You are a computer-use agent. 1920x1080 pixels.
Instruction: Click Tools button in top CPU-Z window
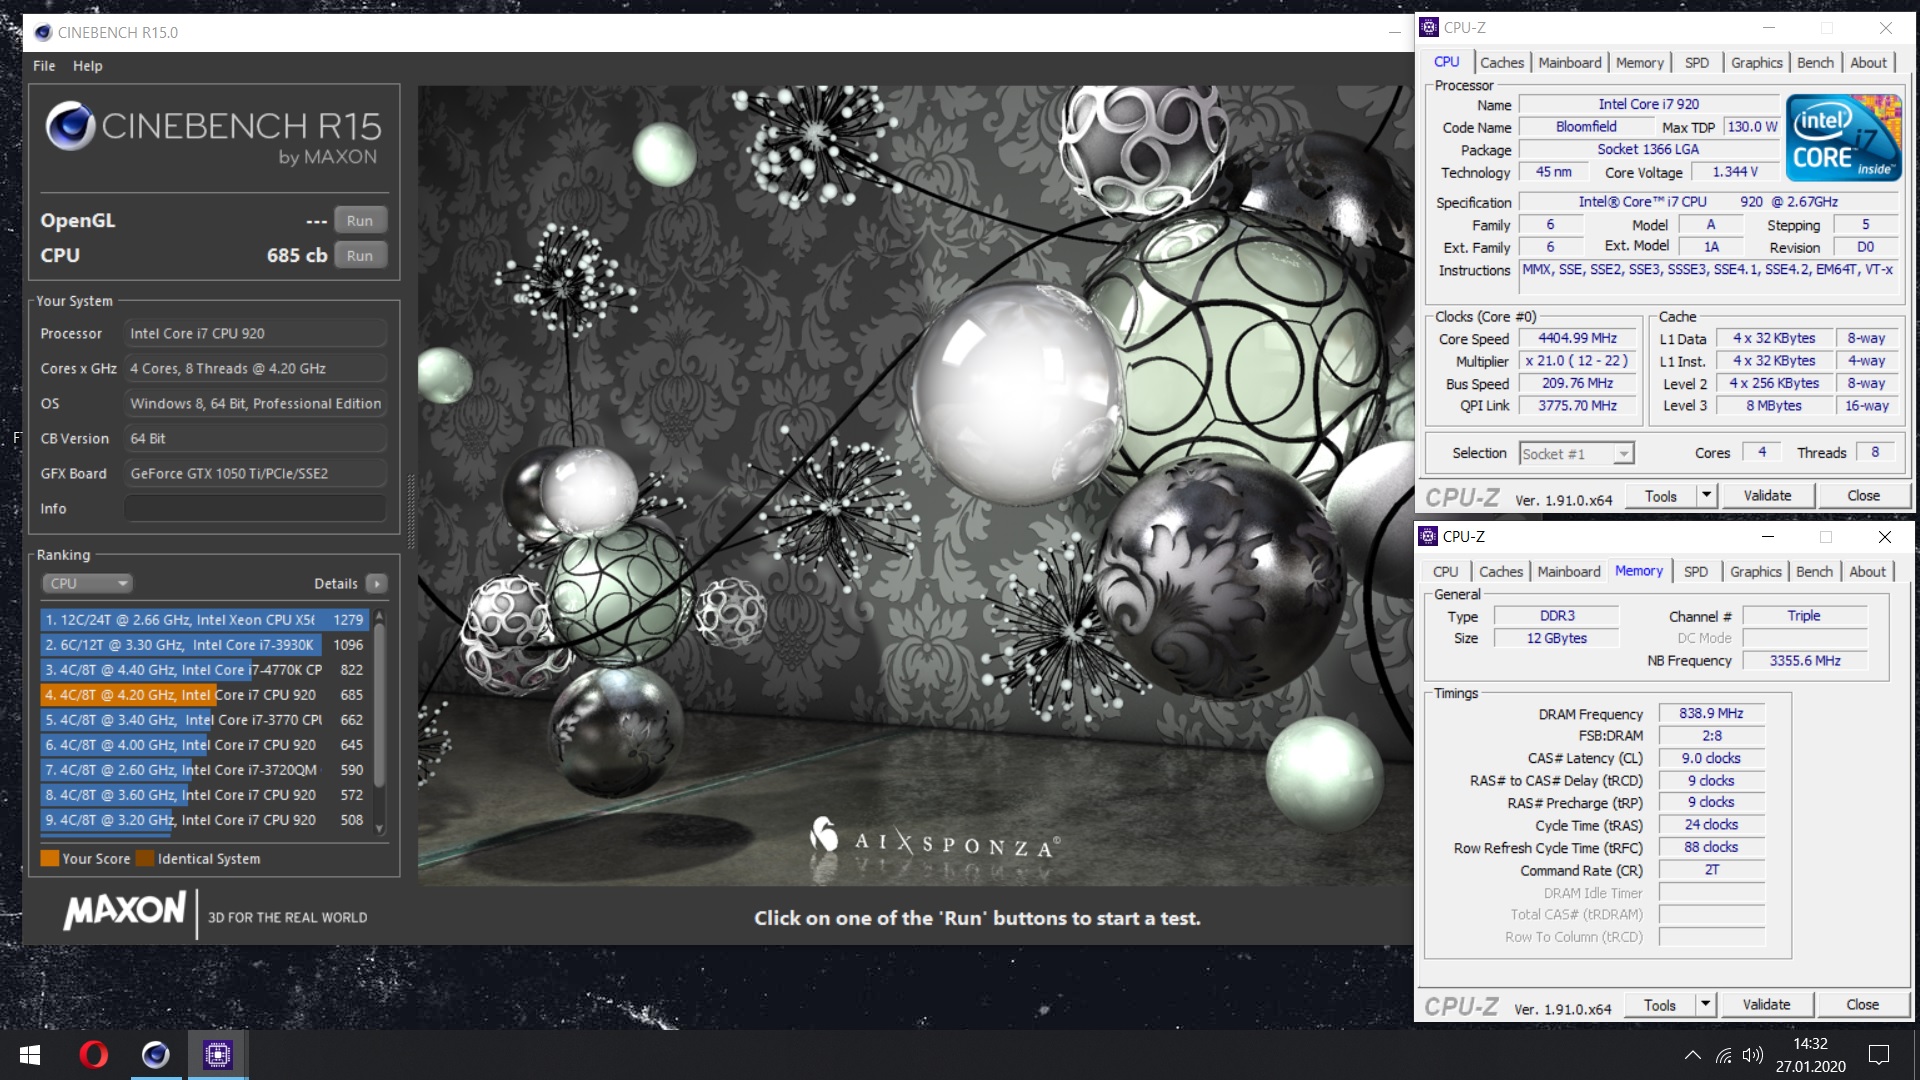(x=1661, y=496)
